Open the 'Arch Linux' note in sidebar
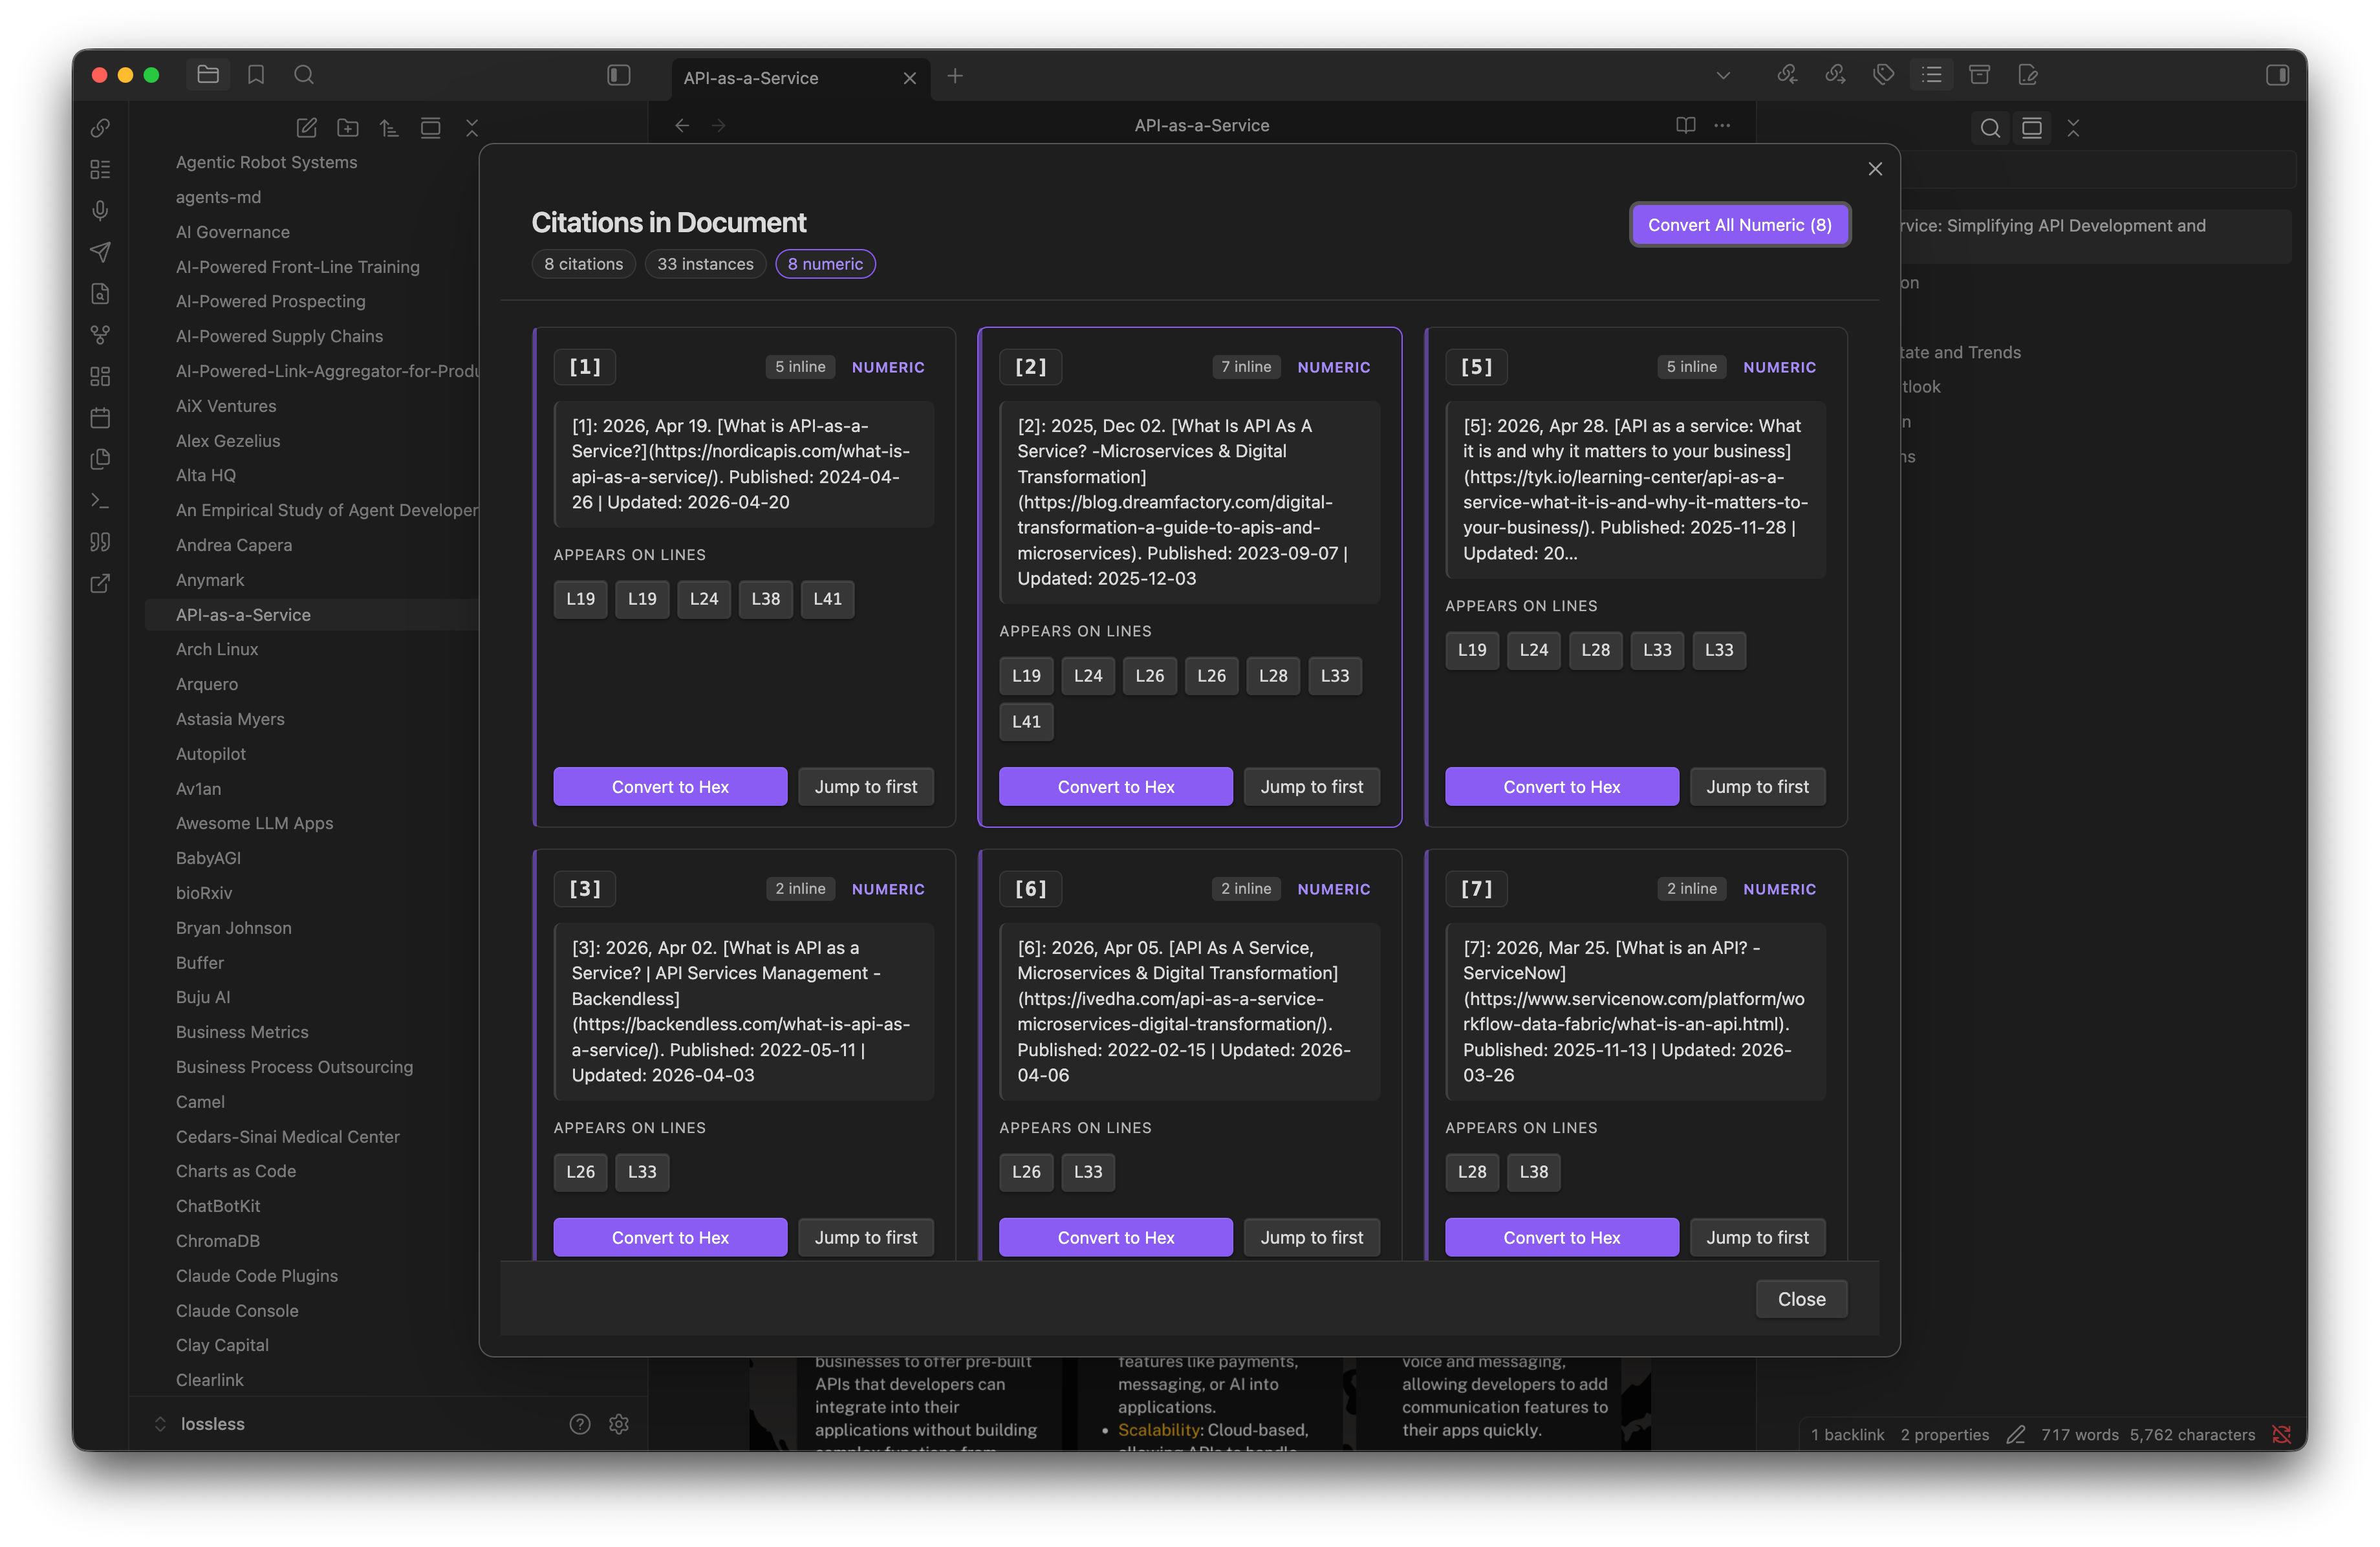The width and height of the screenshot is (2380, 1547). [x=217, y=649]
